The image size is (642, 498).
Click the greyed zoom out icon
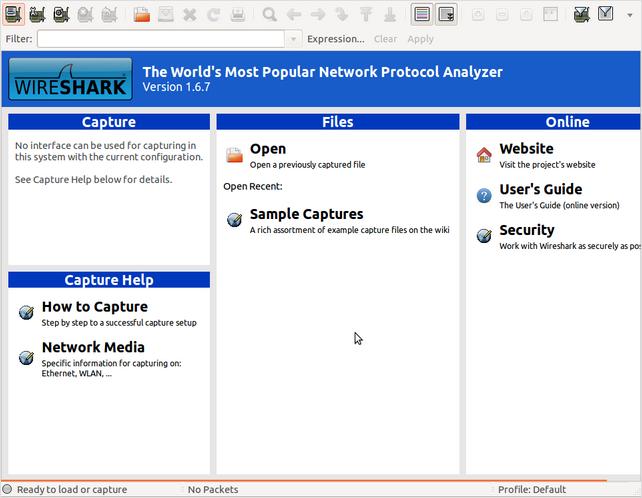502,15
